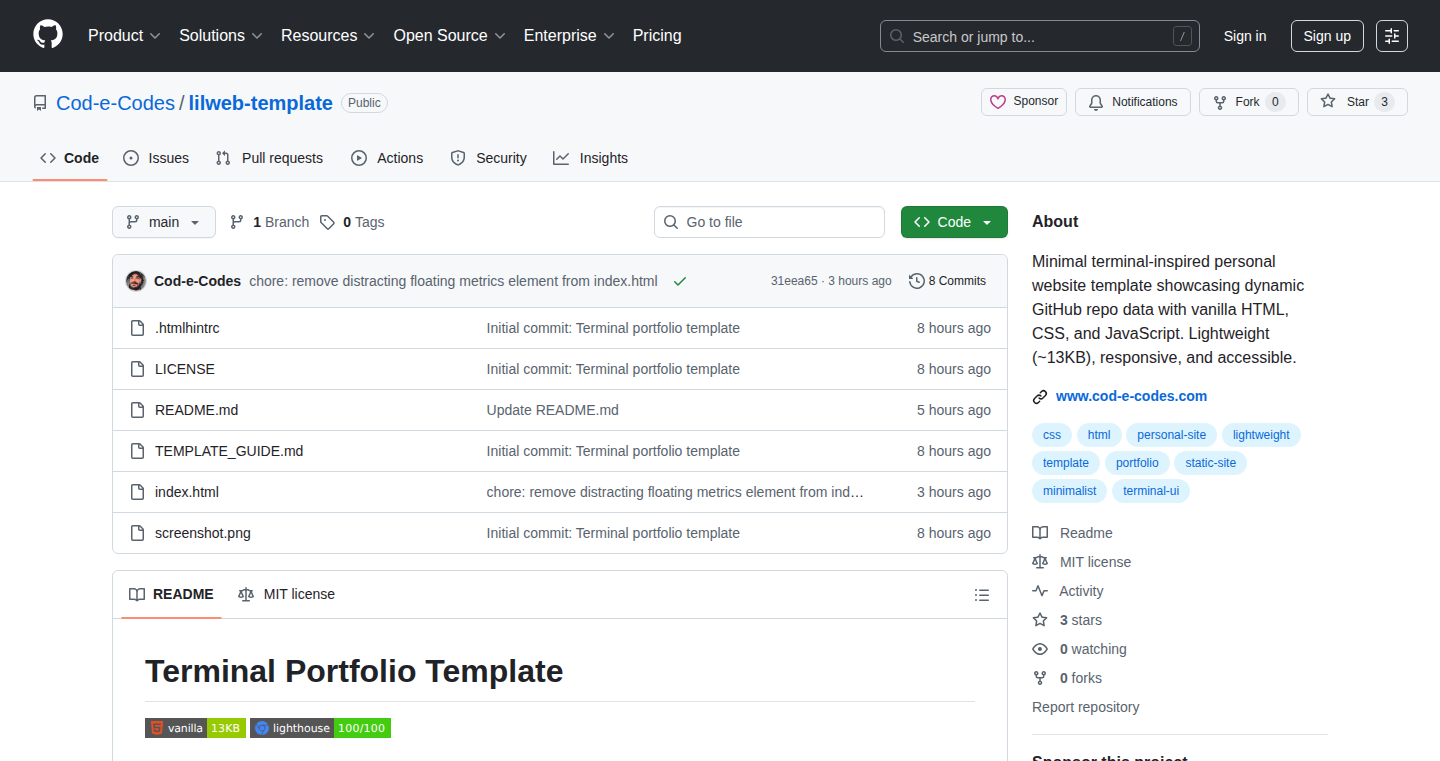Click the accessibility settings icon in header
Screen dimensions: 1440x761
point(1391,36)
